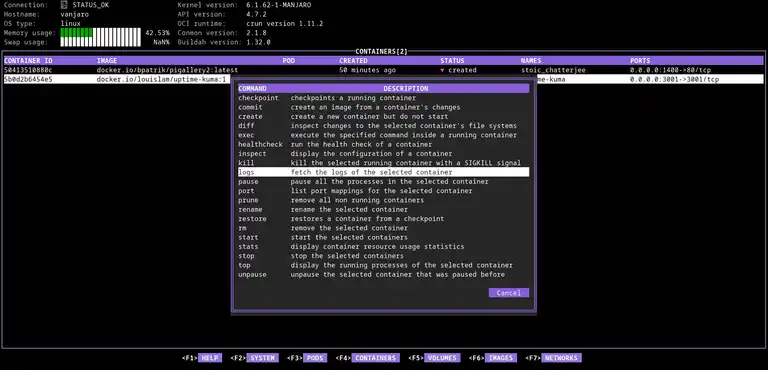
Task: Click the PORTS column header
Action: pos(640,61)
